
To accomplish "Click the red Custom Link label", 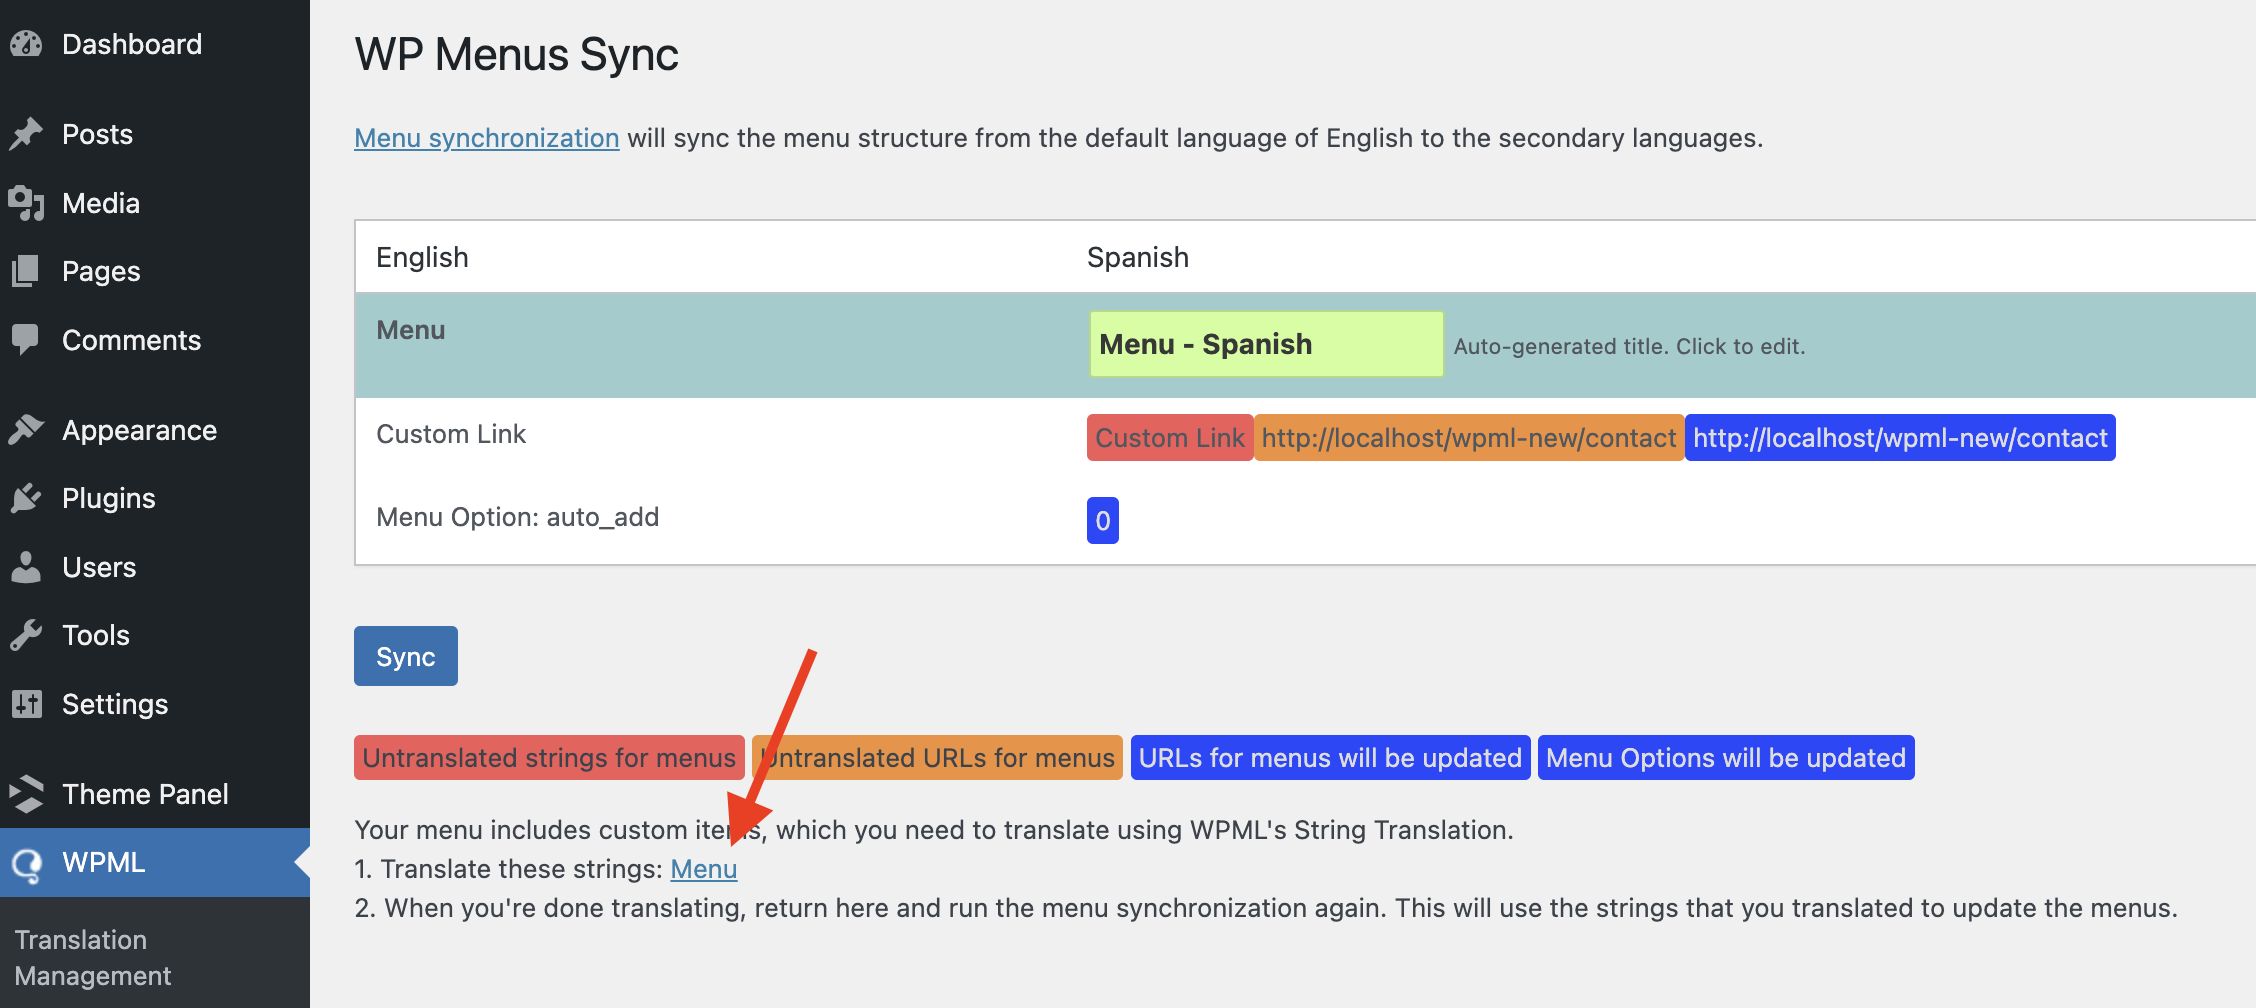I will point(1169,438).
